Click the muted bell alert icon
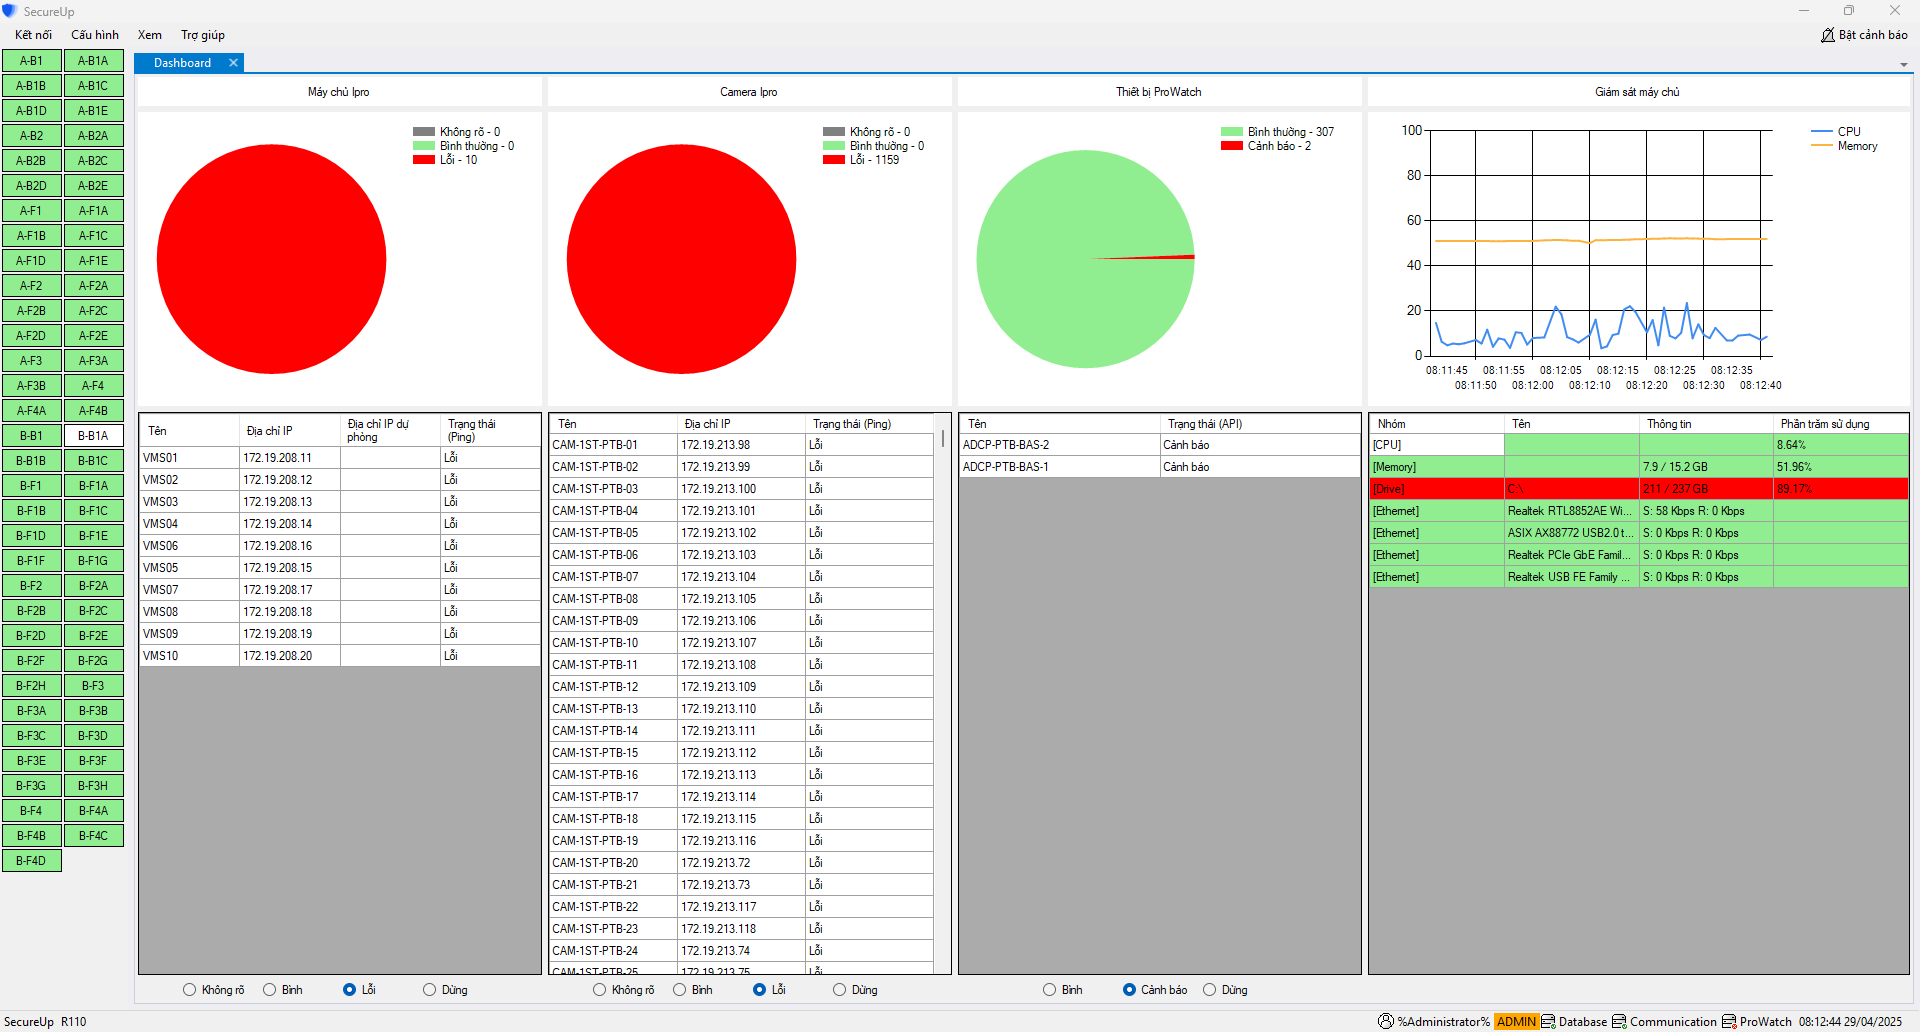 coord(1828,35)
